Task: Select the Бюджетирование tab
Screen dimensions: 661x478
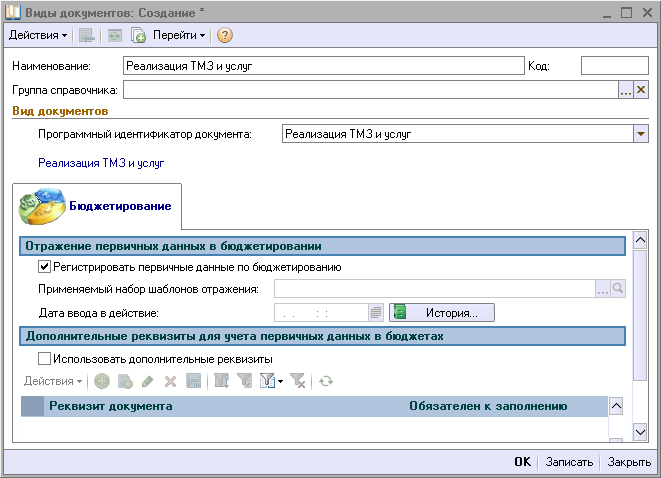Action: coord(97,206)
